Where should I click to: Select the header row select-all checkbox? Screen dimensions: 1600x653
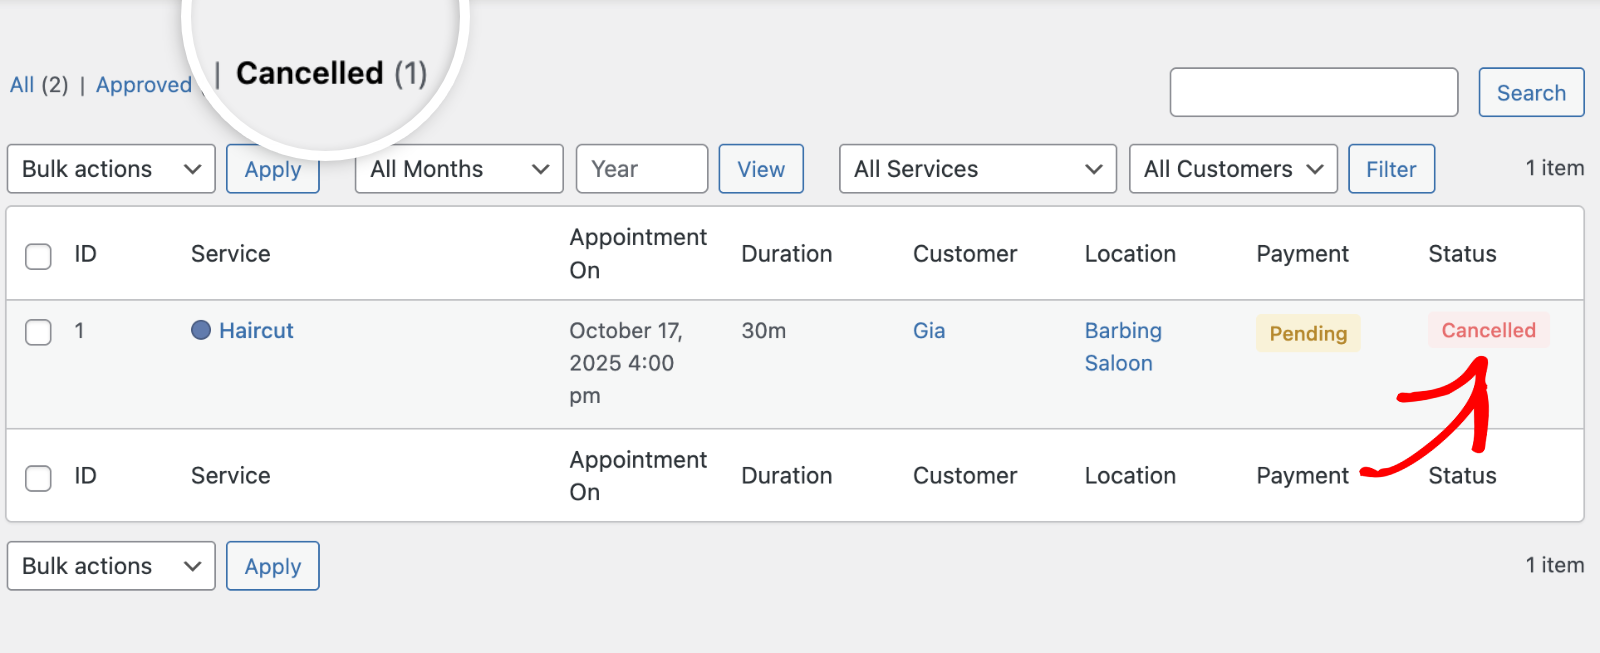tap(38, 256)
